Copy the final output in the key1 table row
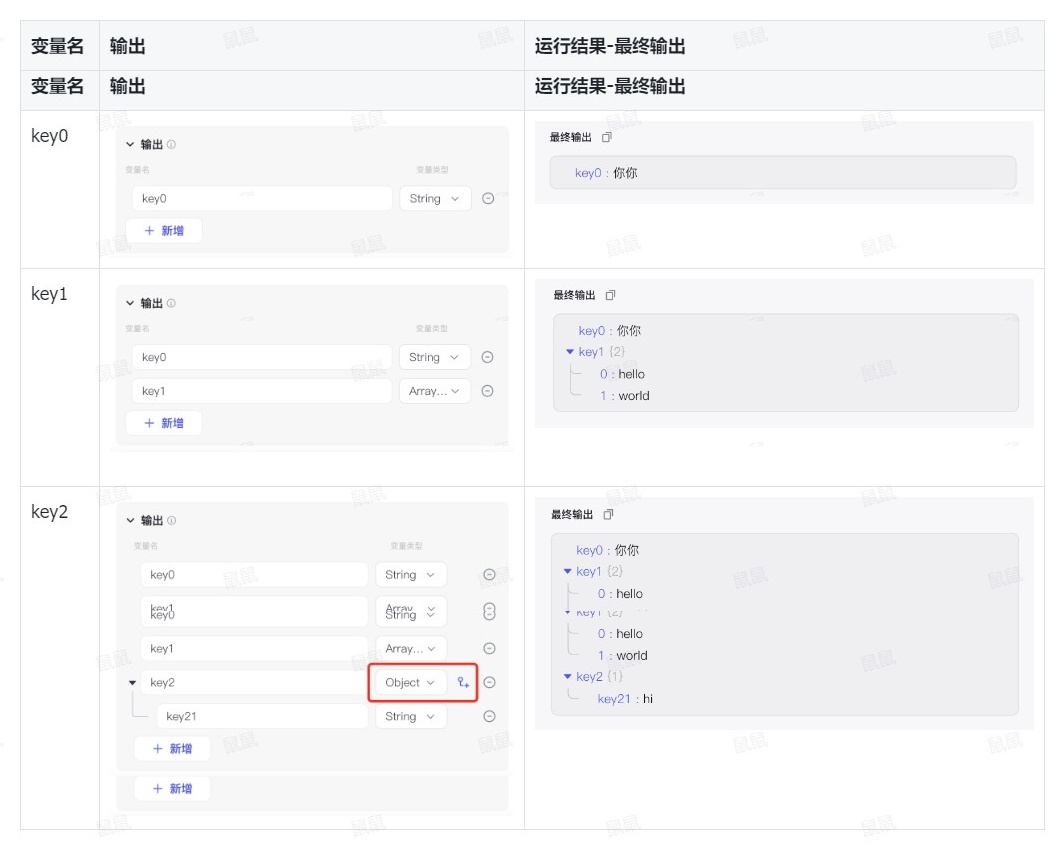The image size is (1064, 845). click(x=610, y=295)
